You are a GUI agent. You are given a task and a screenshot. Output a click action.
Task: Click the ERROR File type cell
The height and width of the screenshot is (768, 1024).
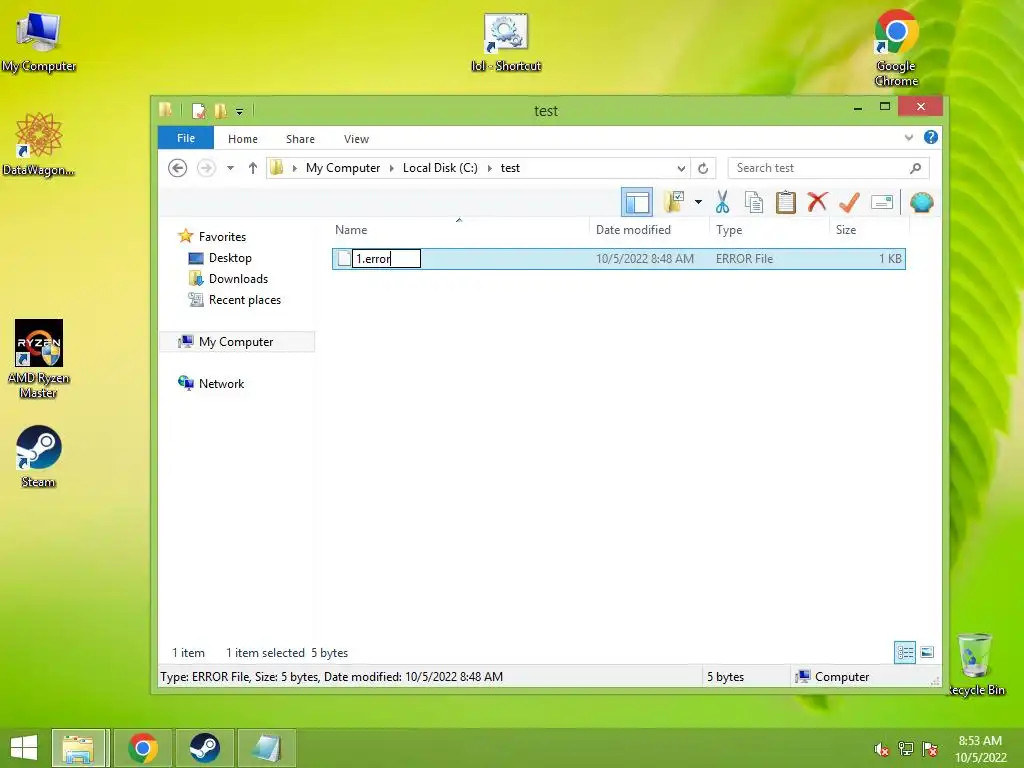744,259
